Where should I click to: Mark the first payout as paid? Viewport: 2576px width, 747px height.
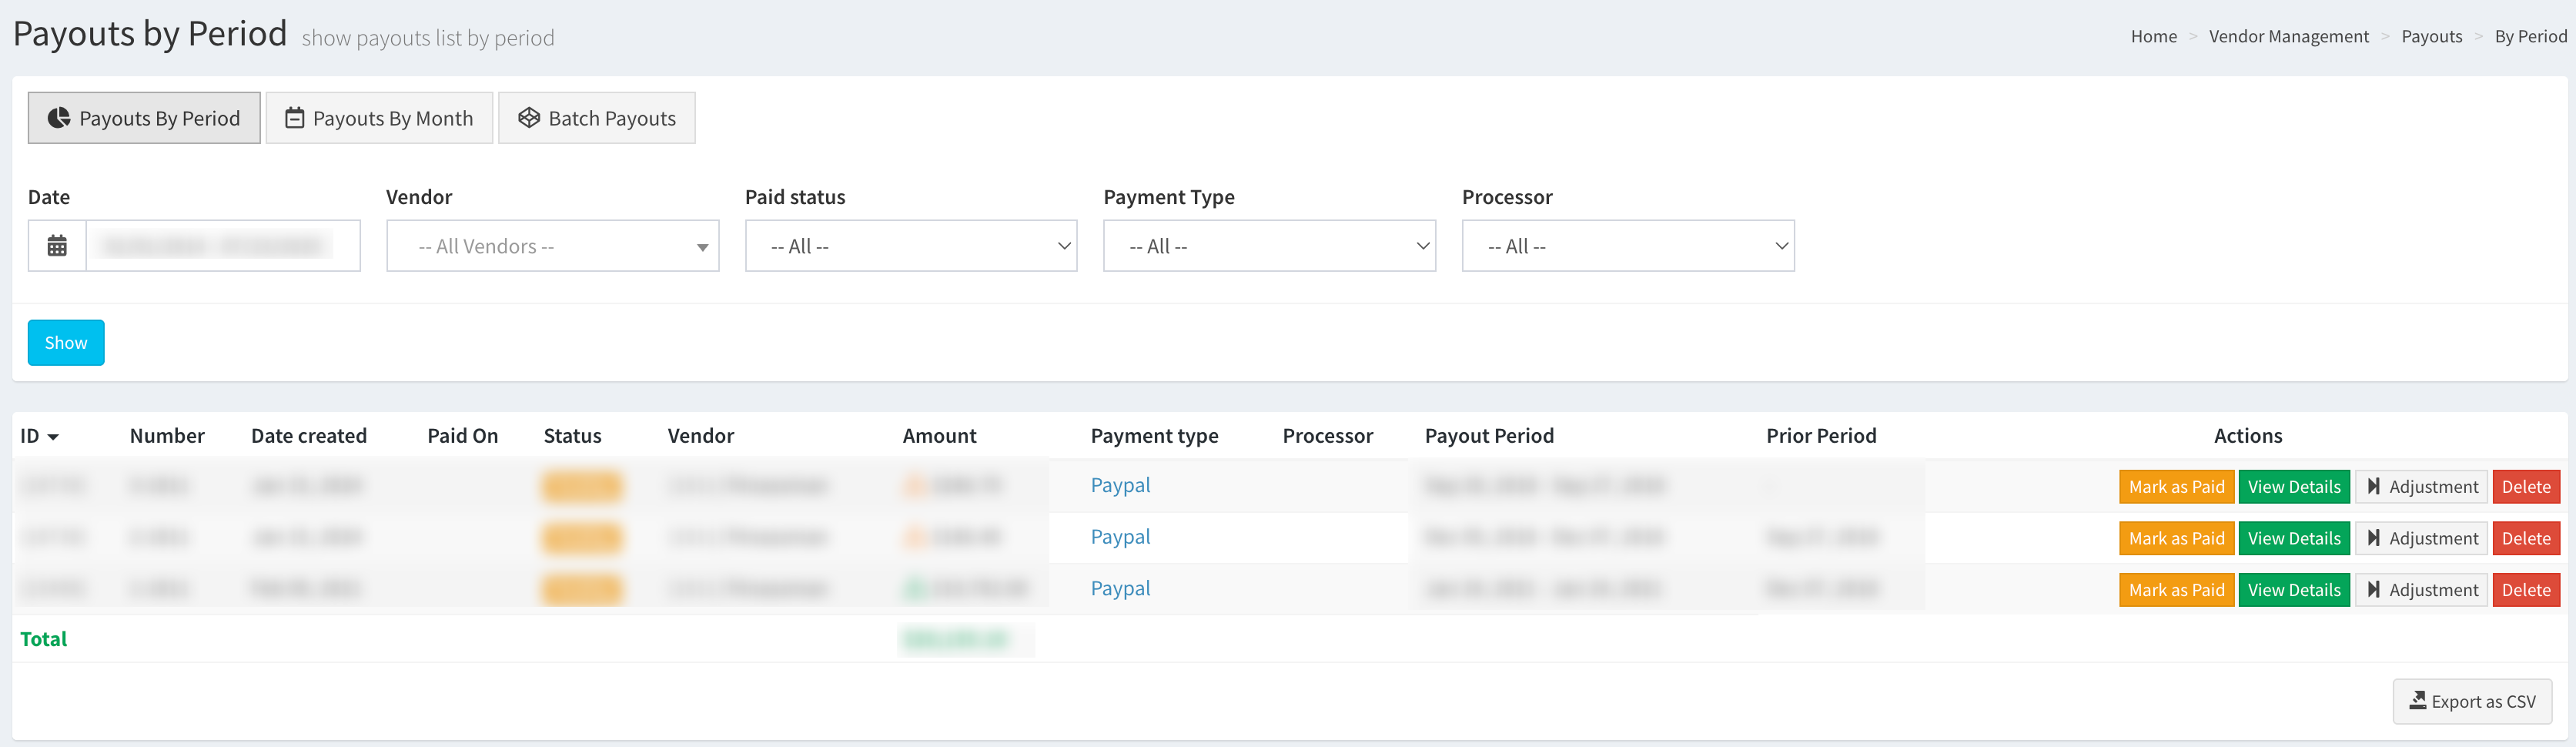point(2175,487)
